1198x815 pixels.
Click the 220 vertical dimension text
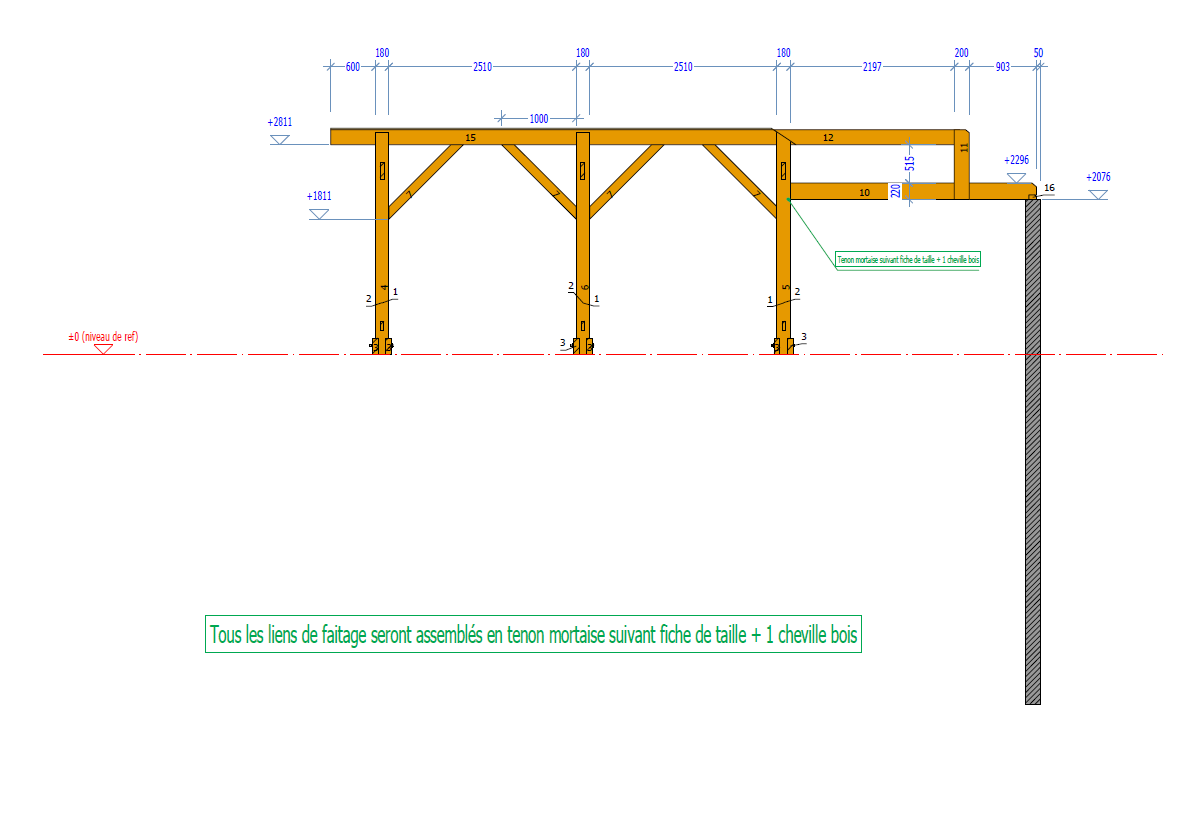[x=896, y=190]
